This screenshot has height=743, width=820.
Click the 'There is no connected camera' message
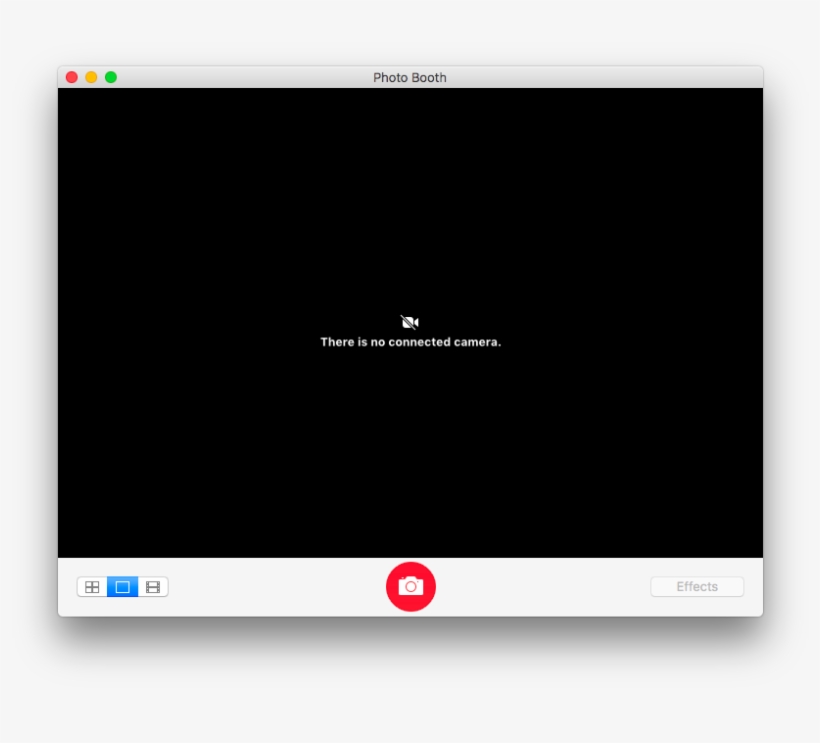[410, 342]
